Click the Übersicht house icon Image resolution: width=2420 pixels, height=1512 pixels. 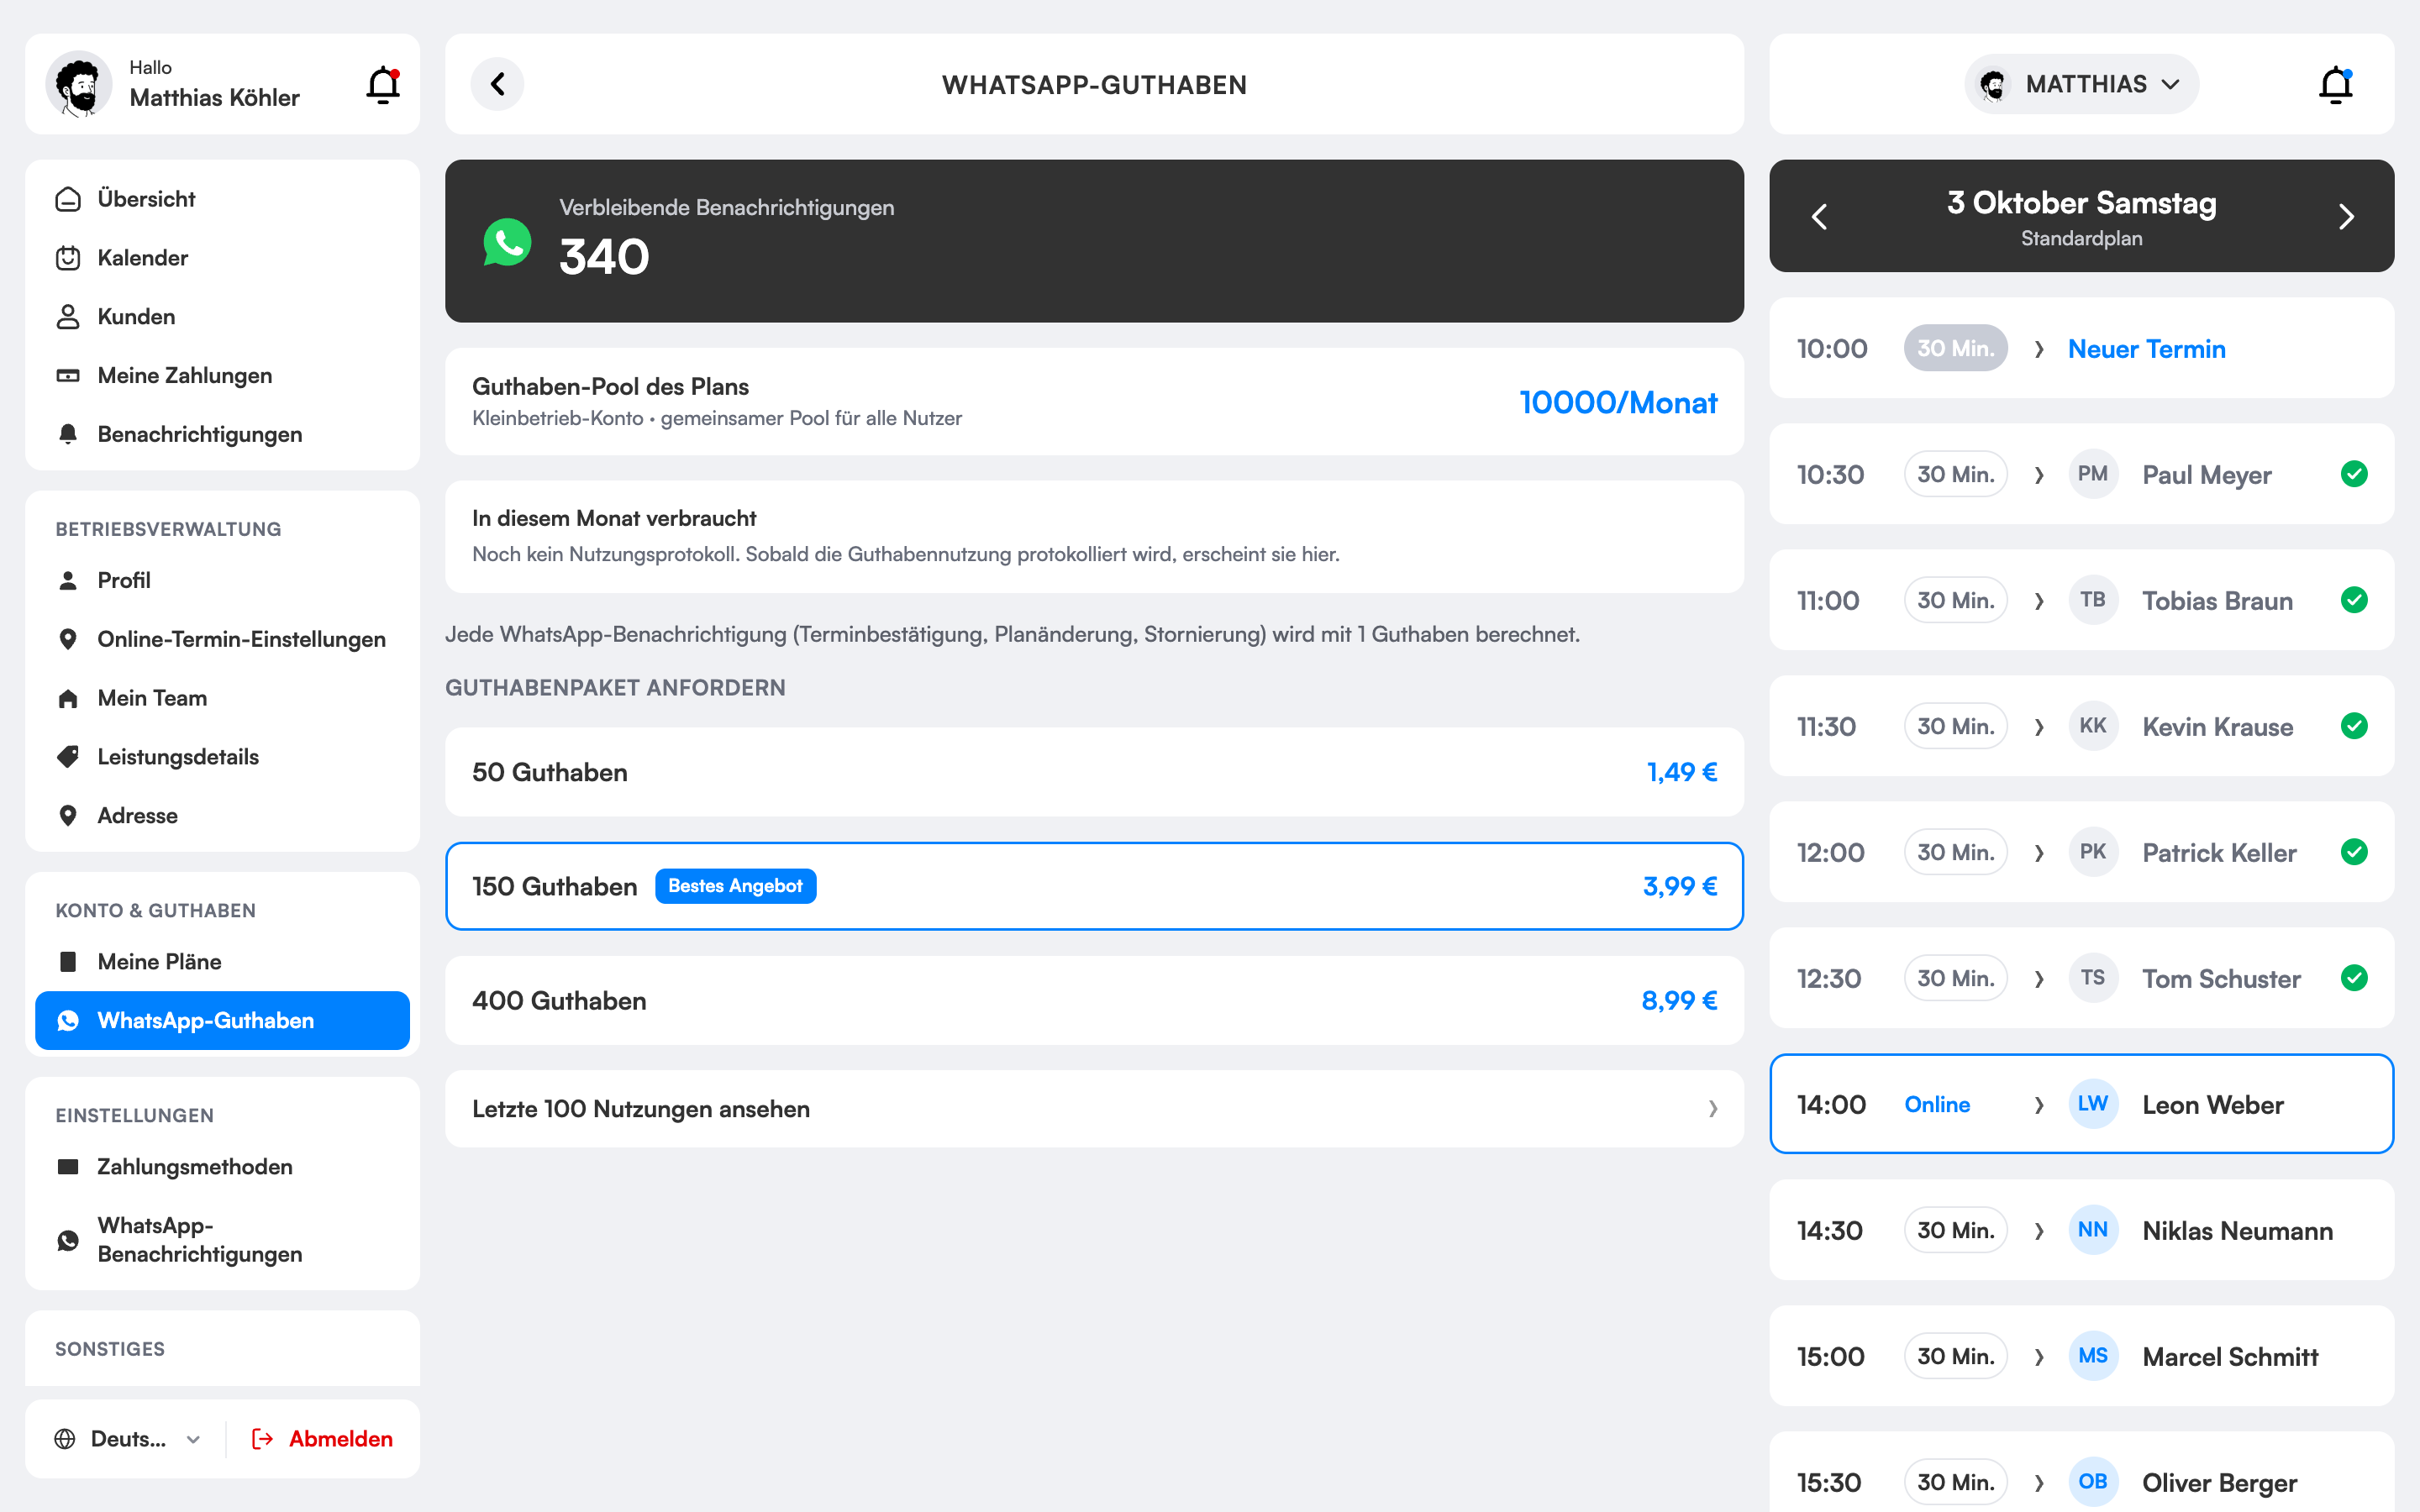tap(68, 199)
